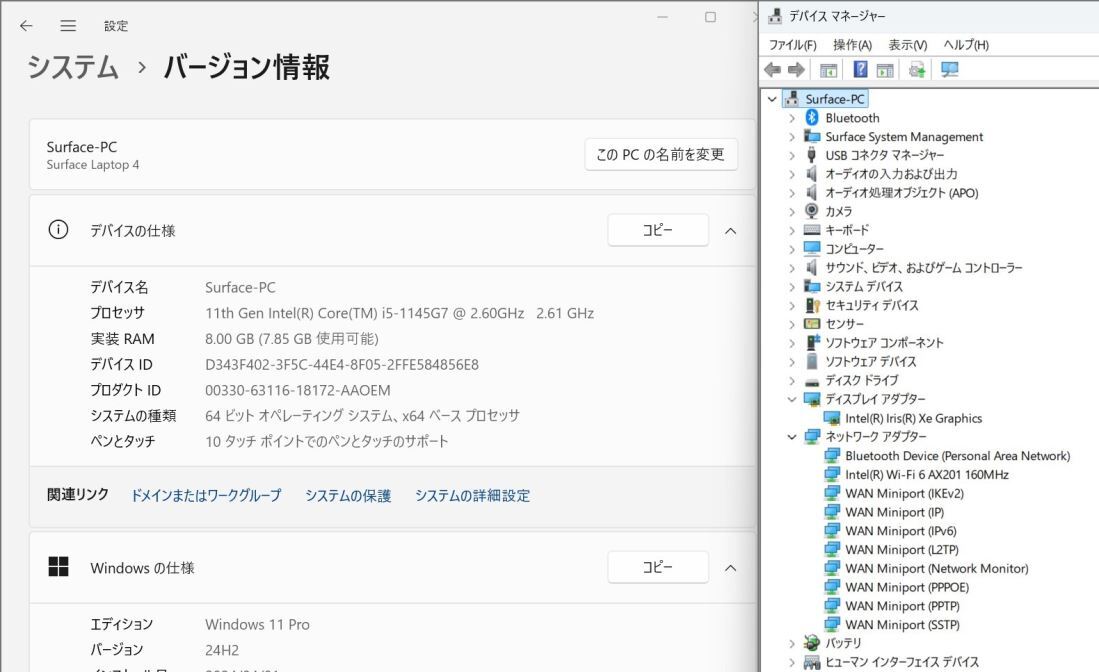Click the Windows logo beside Windows の仕様

(58, 567)
